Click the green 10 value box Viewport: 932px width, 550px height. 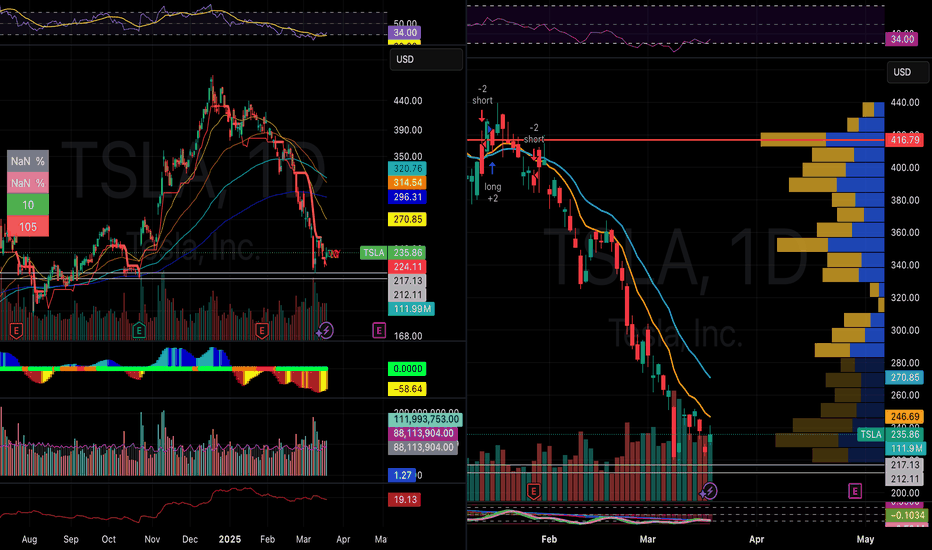[27, 205]
